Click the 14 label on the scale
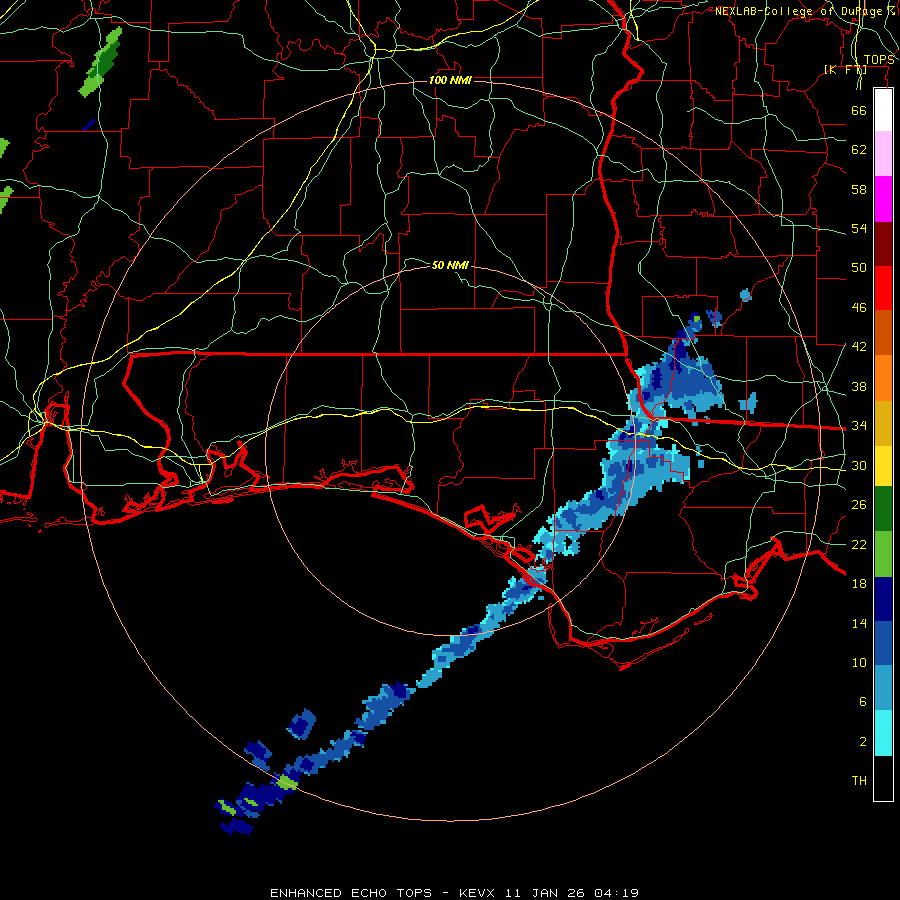This screenshot has width=900, height=900. pos(859,623)
